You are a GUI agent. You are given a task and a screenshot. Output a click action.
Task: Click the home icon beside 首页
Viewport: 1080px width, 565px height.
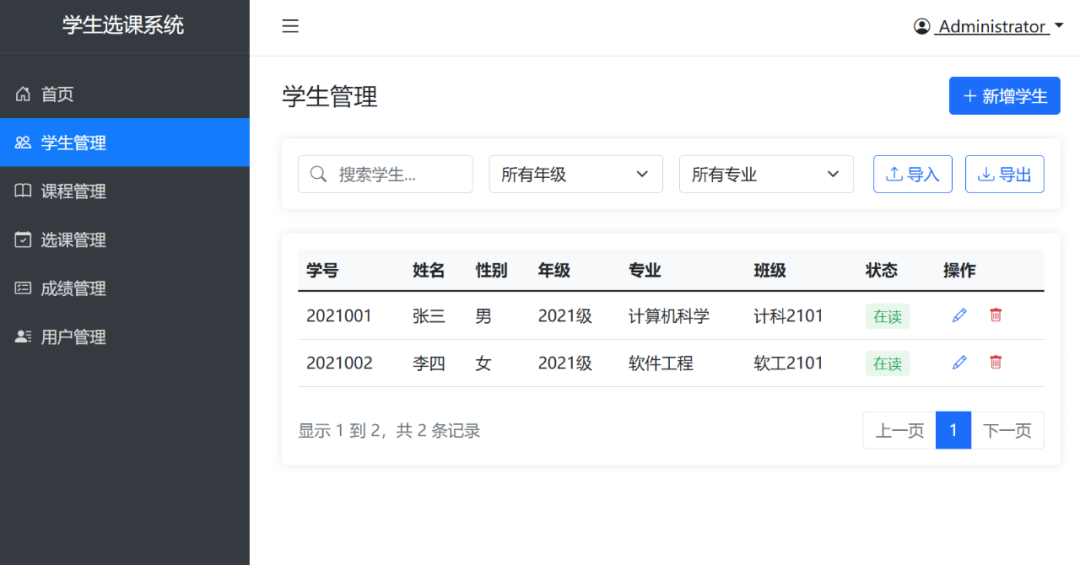click(23, 94)
